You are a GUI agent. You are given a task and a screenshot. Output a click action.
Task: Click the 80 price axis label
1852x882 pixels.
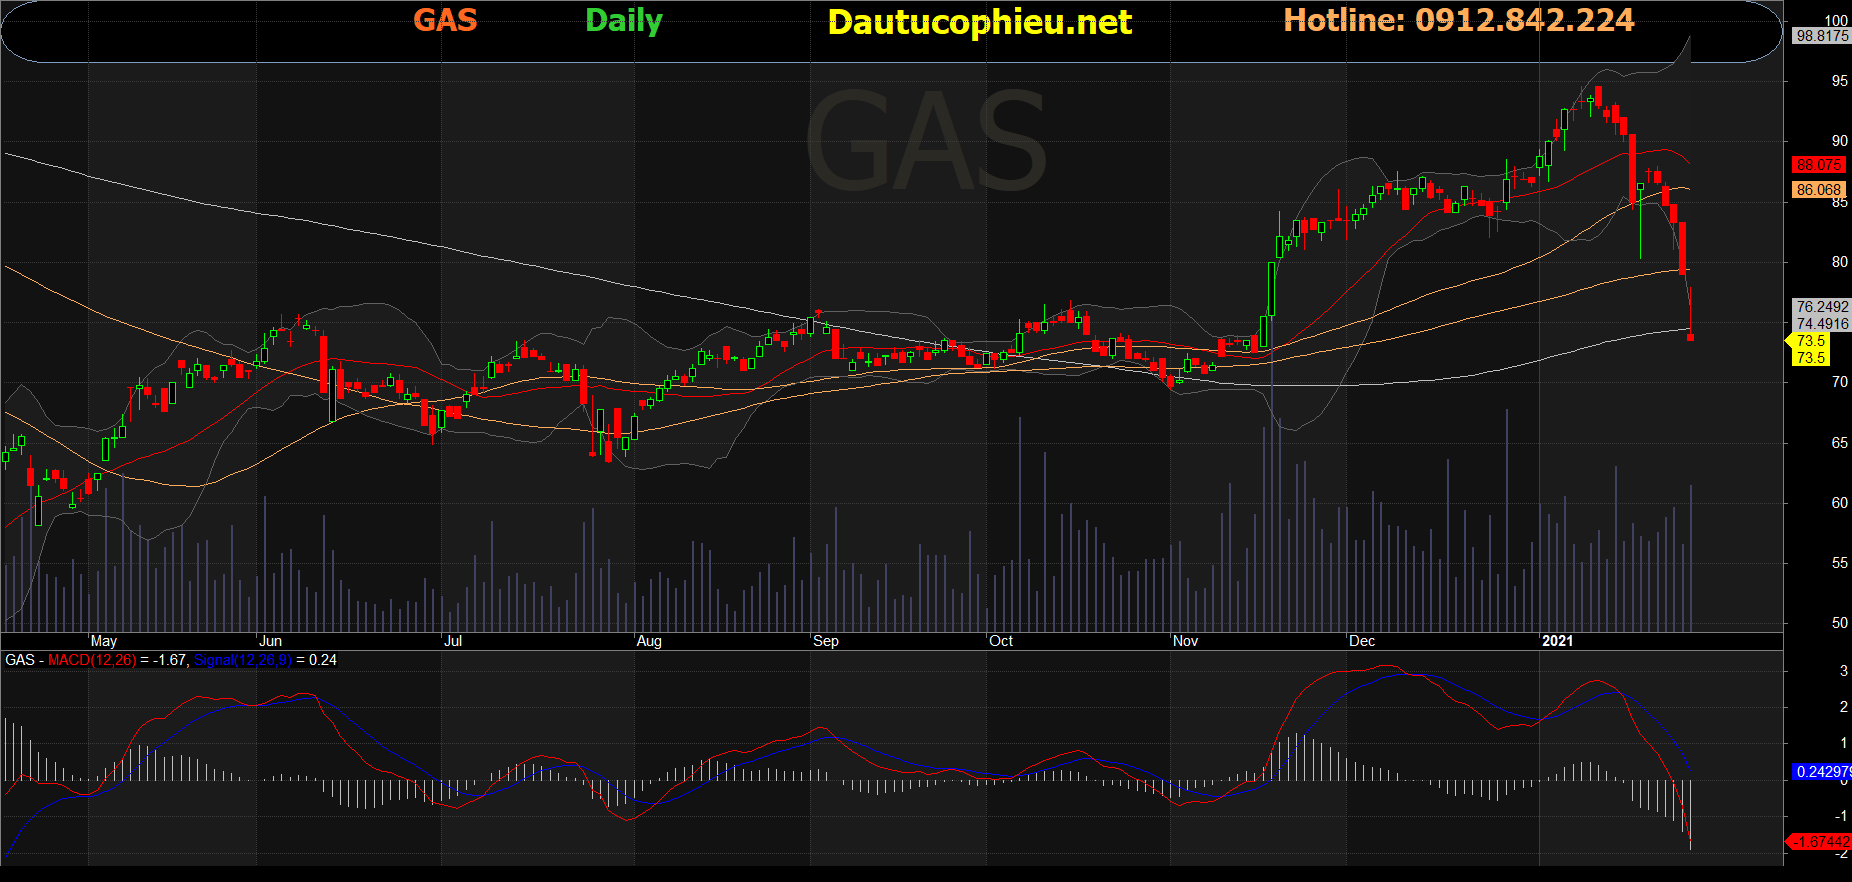pos(1839,262)
